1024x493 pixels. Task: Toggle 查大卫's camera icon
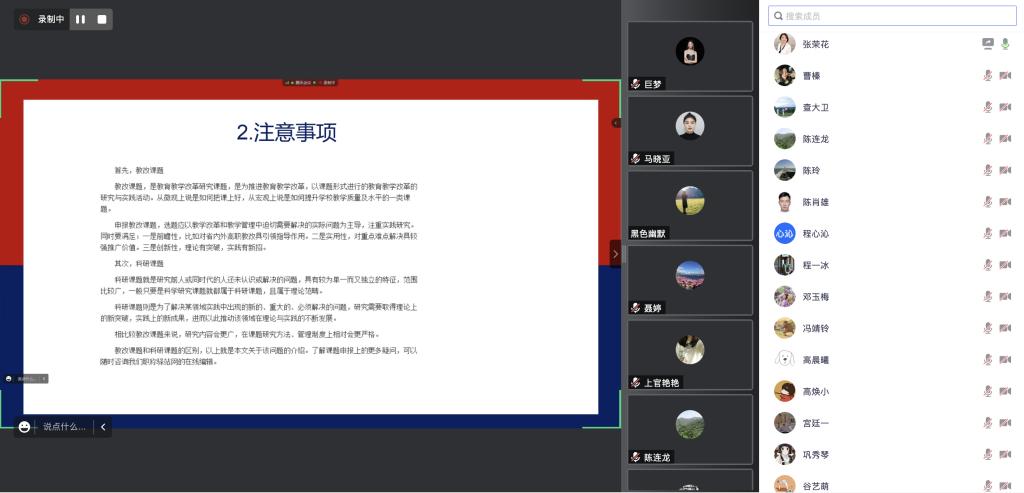pos(1005,107)
